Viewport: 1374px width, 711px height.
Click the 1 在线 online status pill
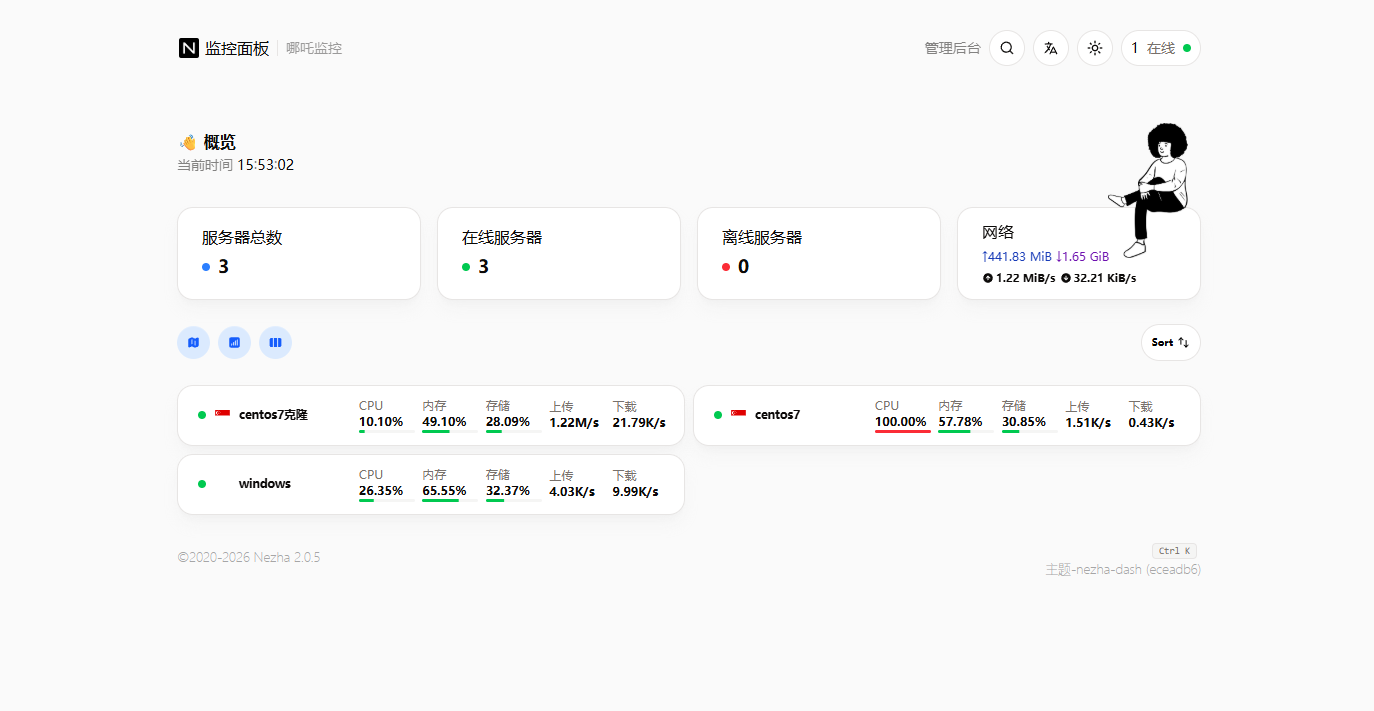1160,48
